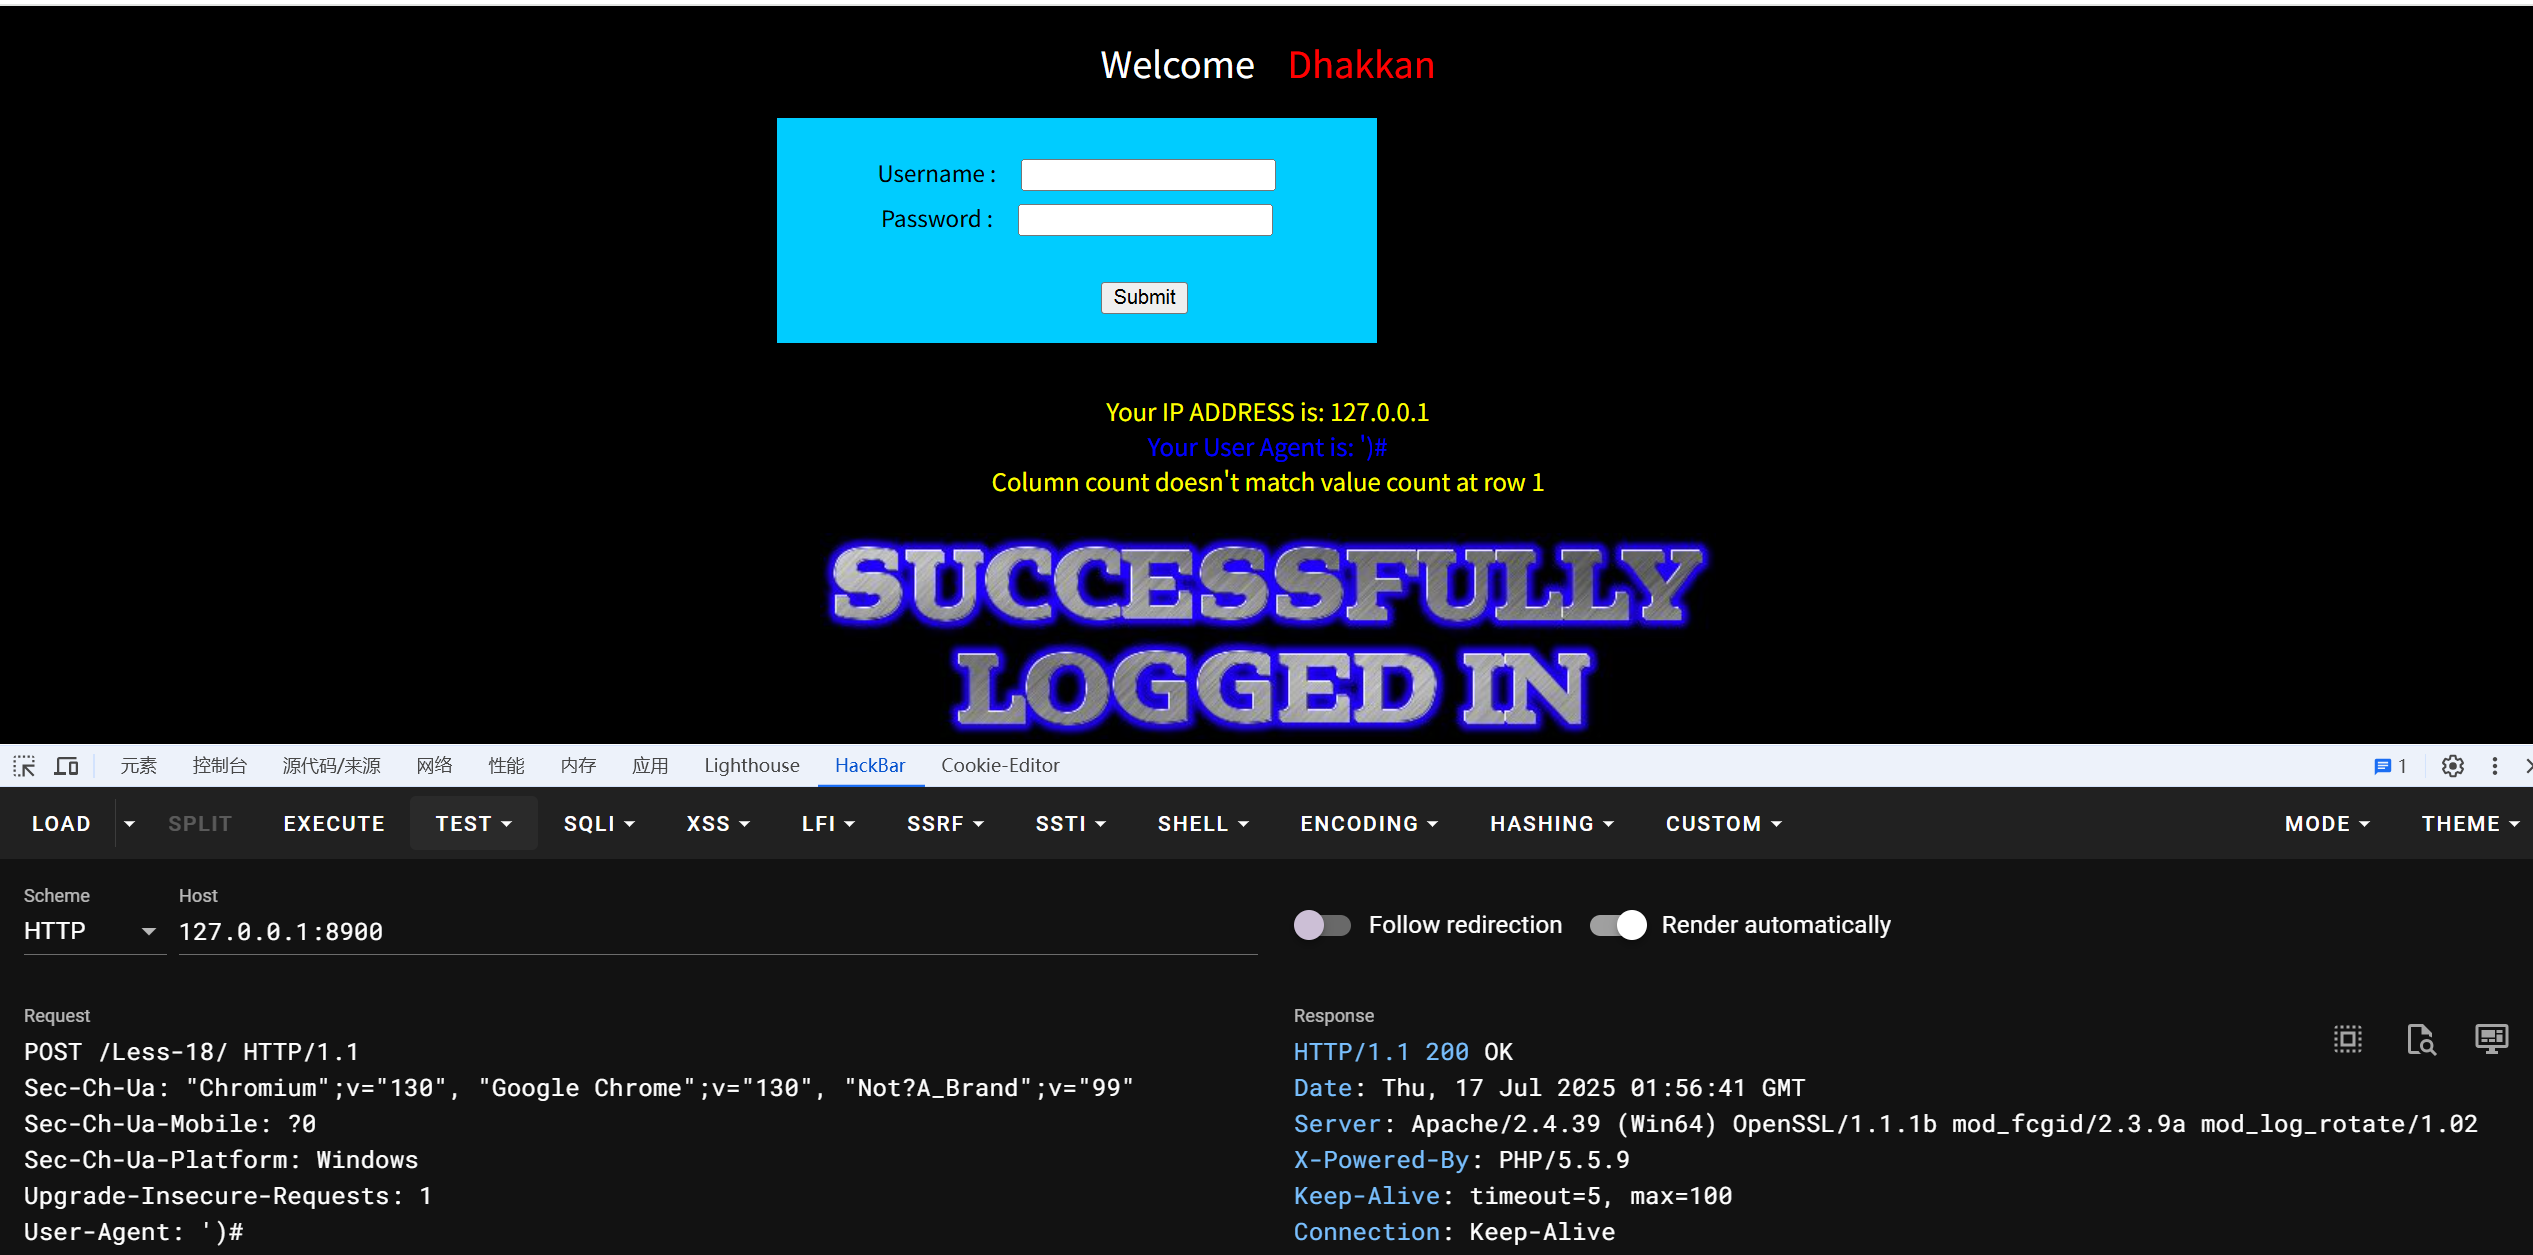Toggle the device toolbar icon
Image resolution: width=2533 pixels, height=1255 pixels.
[x=66, y=766]
